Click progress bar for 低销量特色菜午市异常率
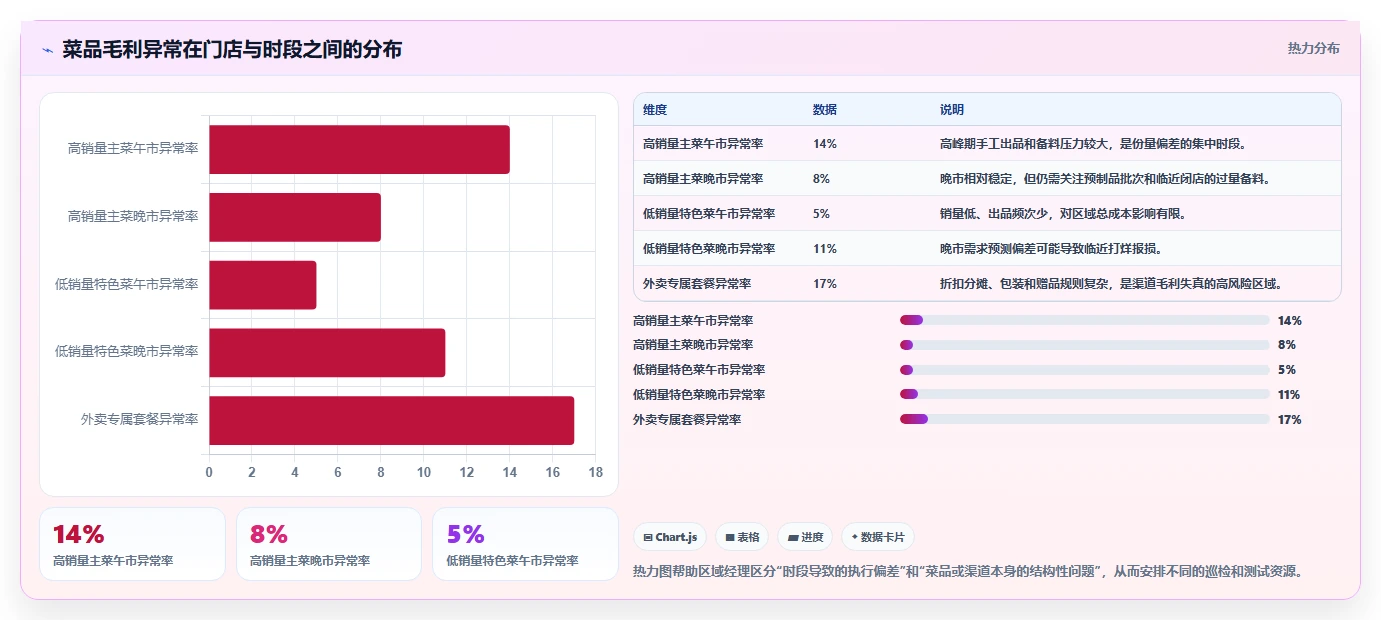The image size is (1381, 620). [1084, 370]
